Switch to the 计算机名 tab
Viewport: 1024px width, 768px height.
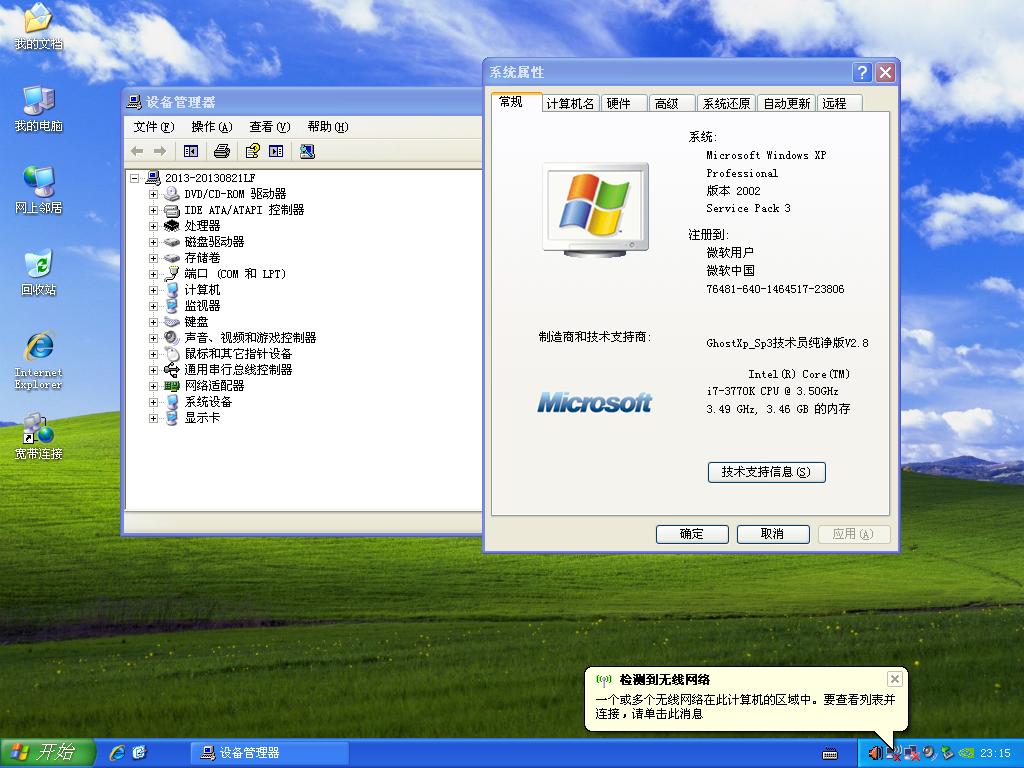coord(570,103)
